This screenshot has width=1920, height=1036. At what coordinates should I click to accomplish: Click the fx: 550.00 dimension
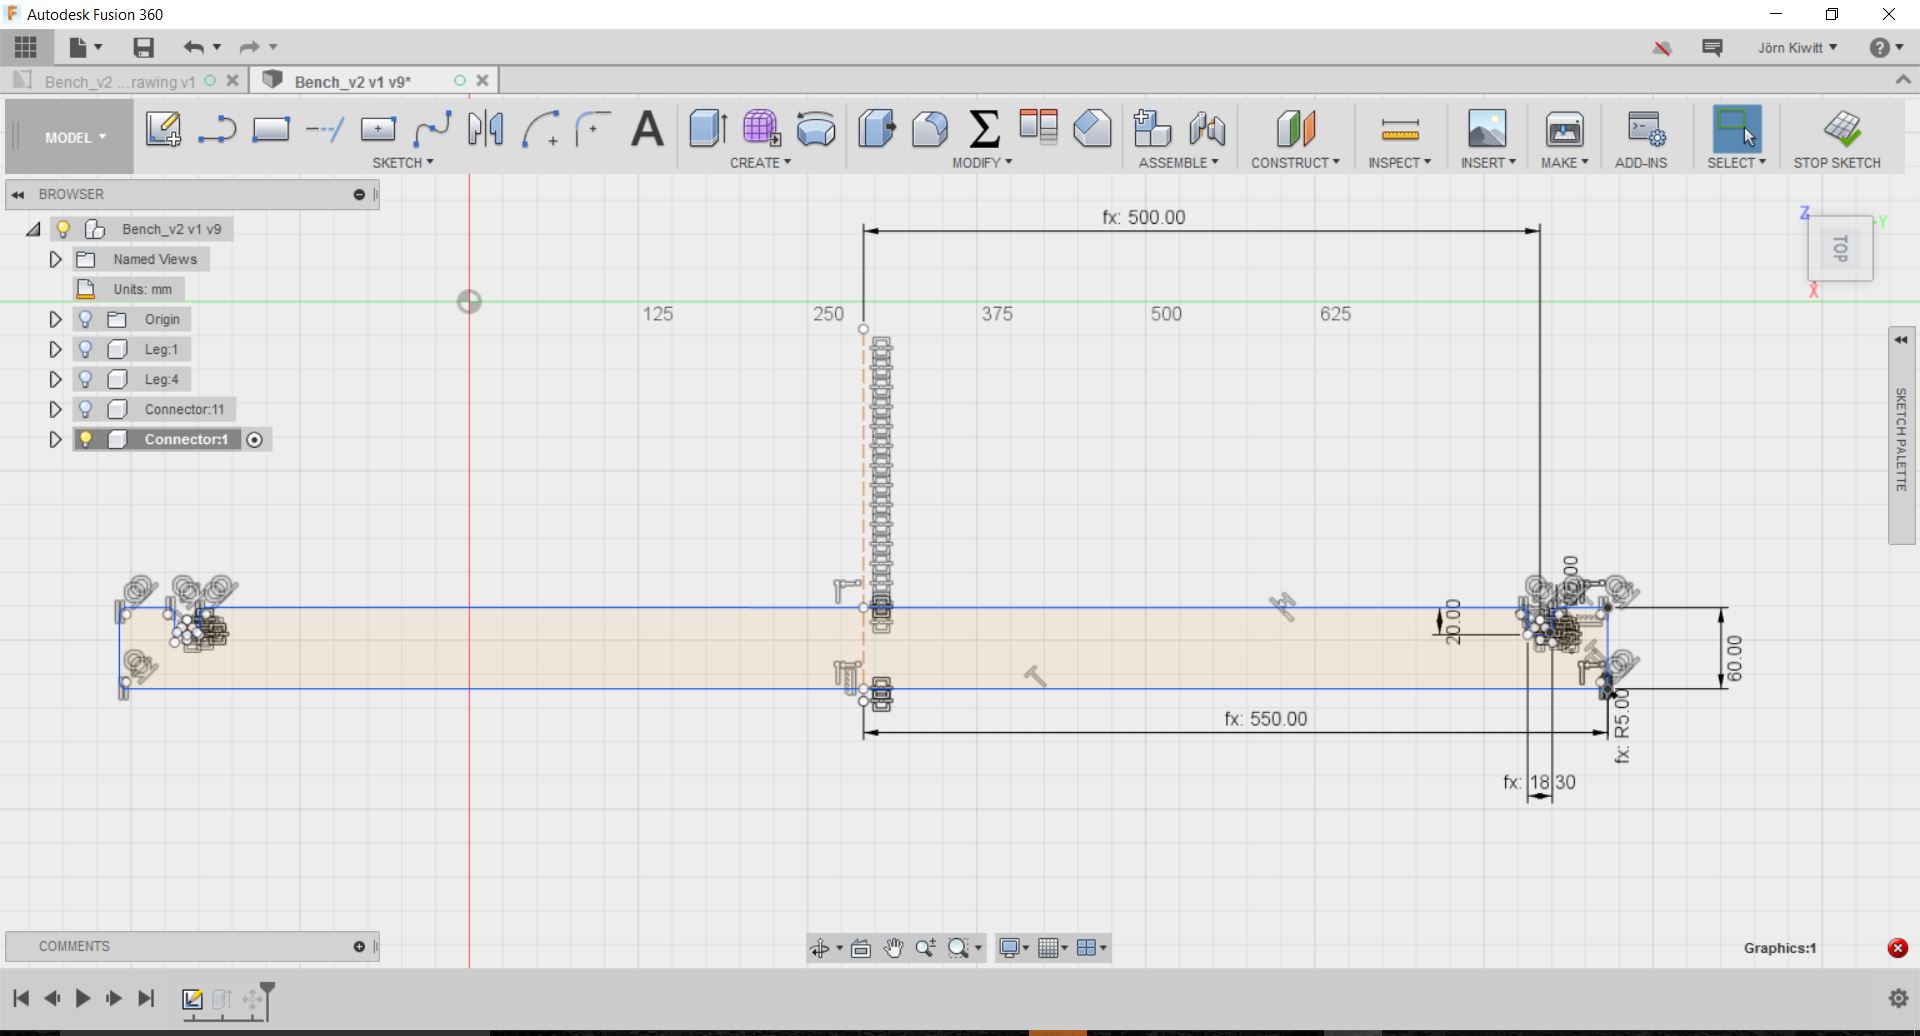click(1265, 719)
